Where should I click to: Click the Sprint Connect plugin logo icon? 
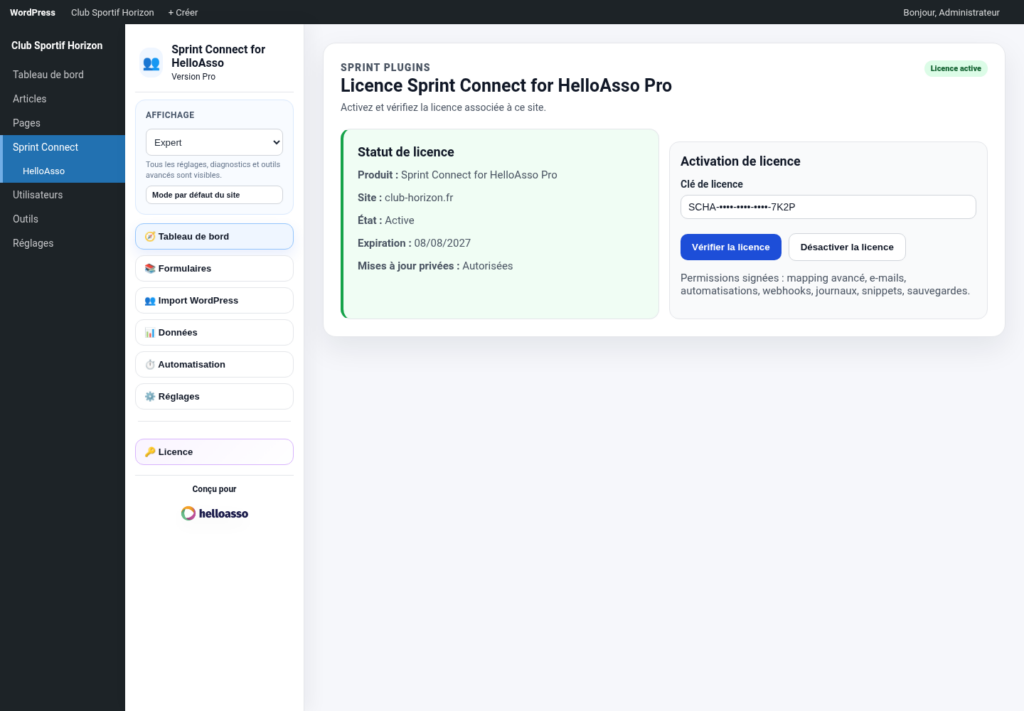[x=151, y=63]
